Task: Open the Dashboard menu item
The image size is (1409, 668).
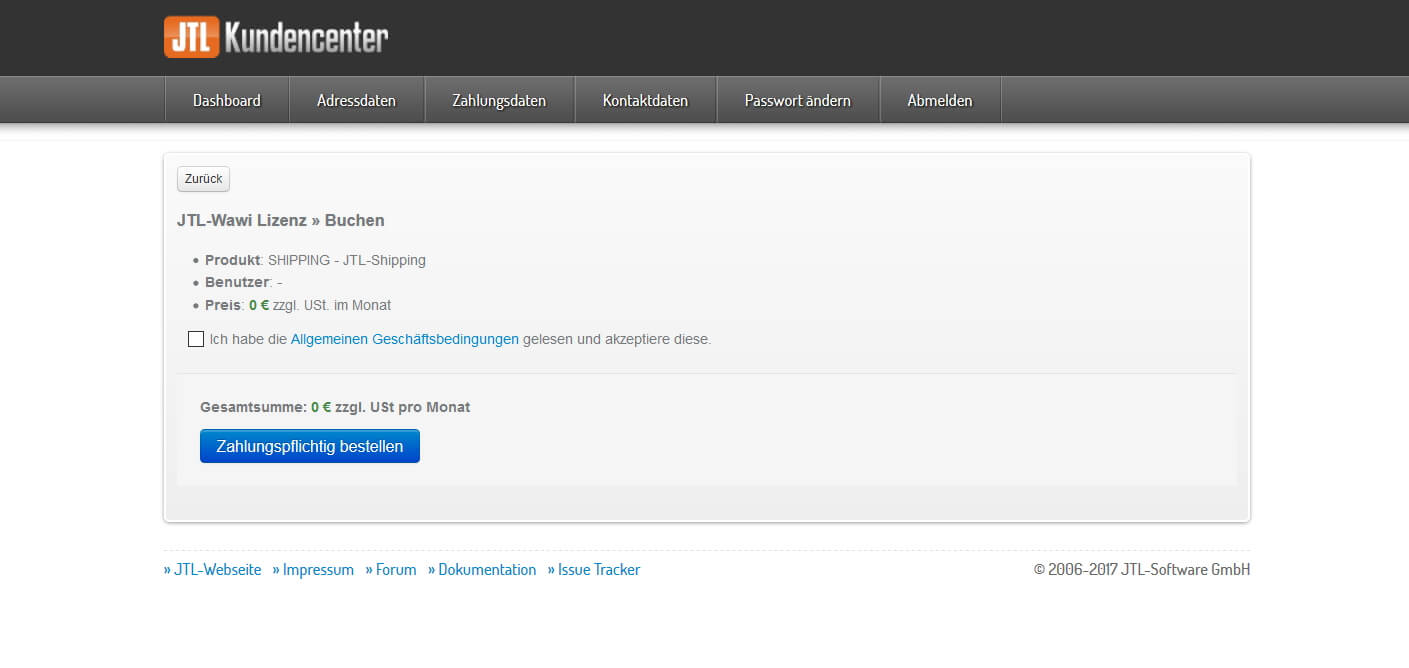Action: (227, 100)
